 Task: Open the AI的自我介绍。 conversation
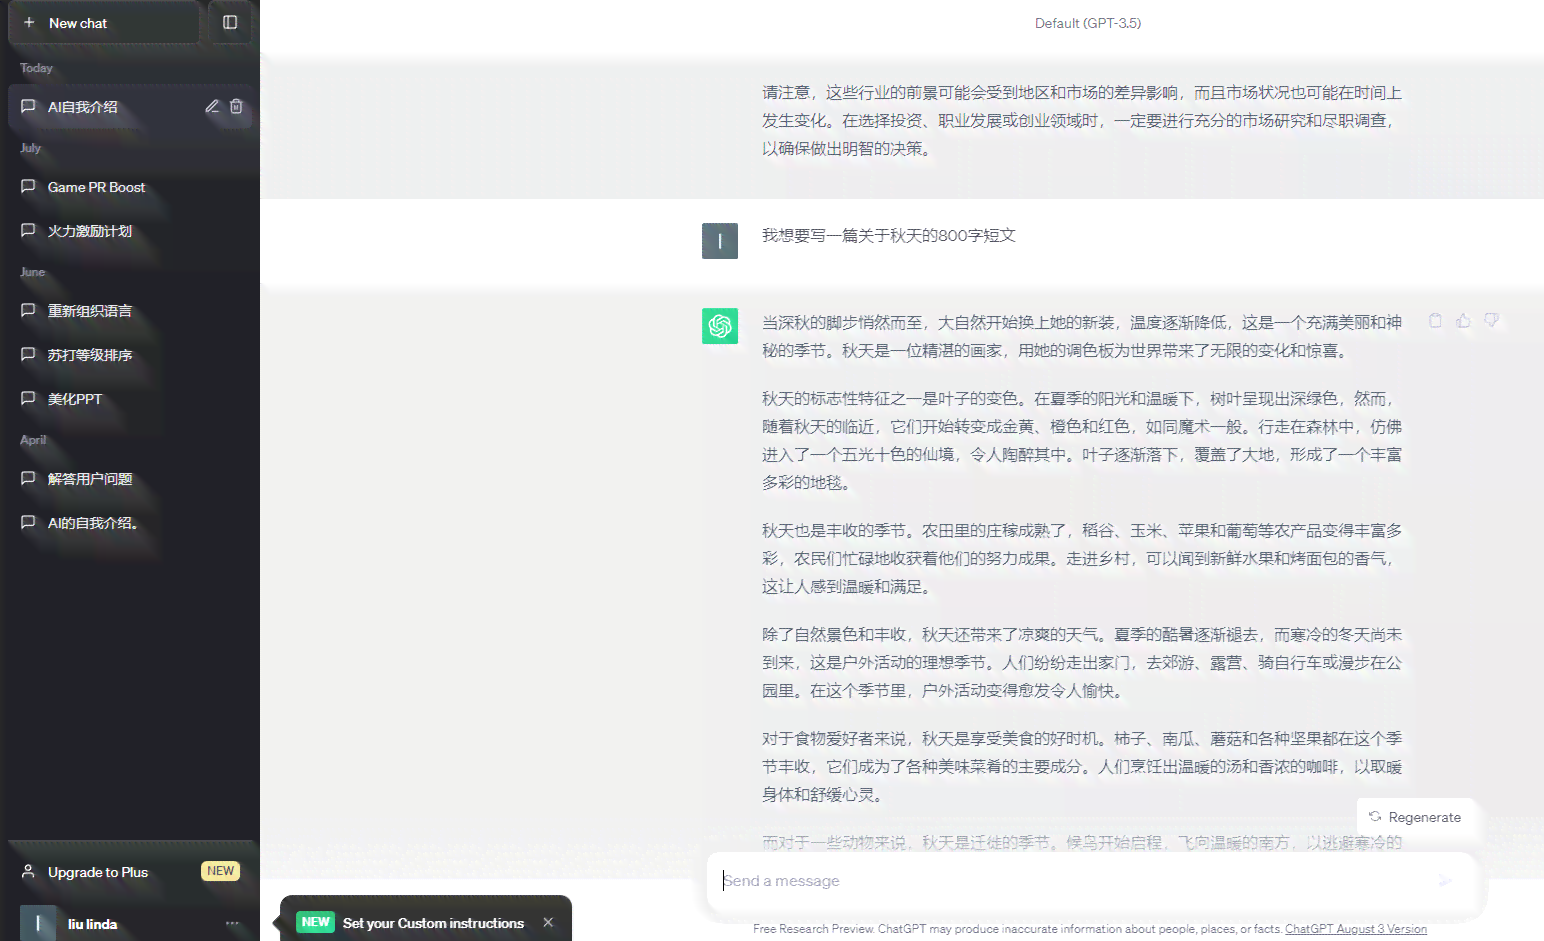130,523
